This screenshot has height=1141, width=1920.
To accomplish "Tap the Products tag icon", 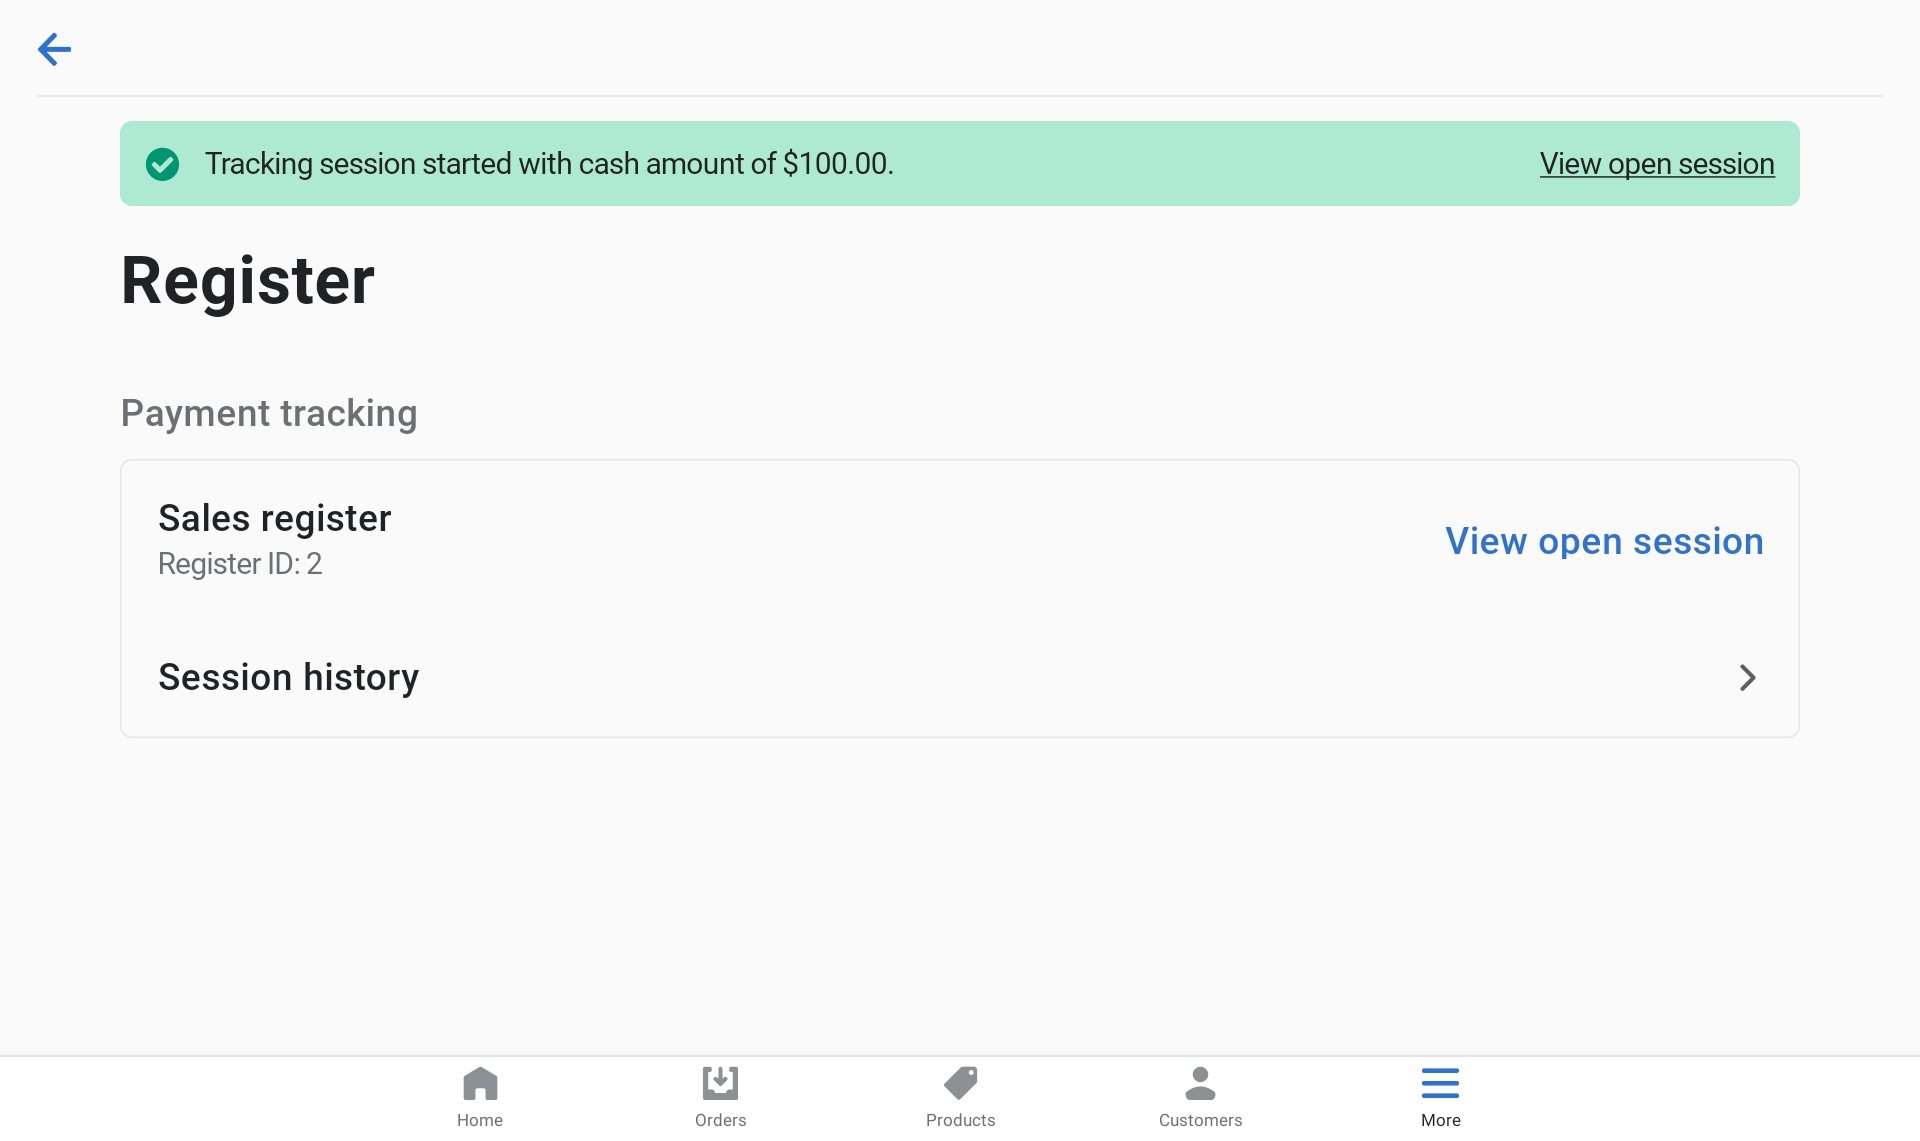I will pyautogui.click(x=960, y=1083).
